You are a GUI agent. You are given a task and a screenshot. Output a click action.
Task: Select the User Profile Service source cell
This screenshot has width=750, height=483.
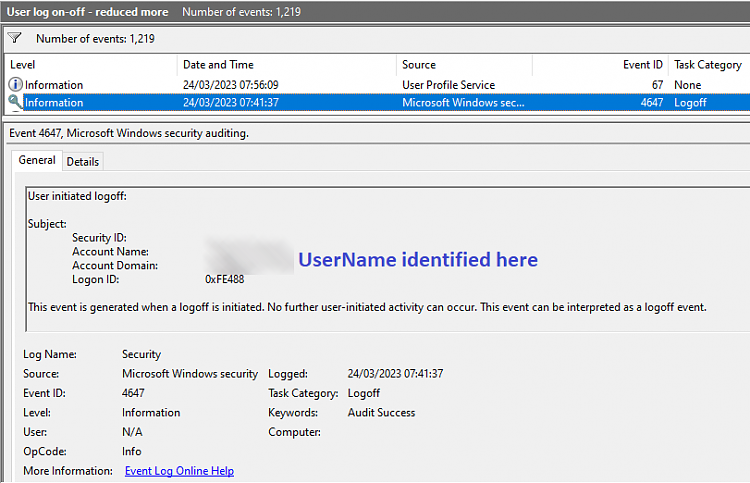tap(448, 85)
